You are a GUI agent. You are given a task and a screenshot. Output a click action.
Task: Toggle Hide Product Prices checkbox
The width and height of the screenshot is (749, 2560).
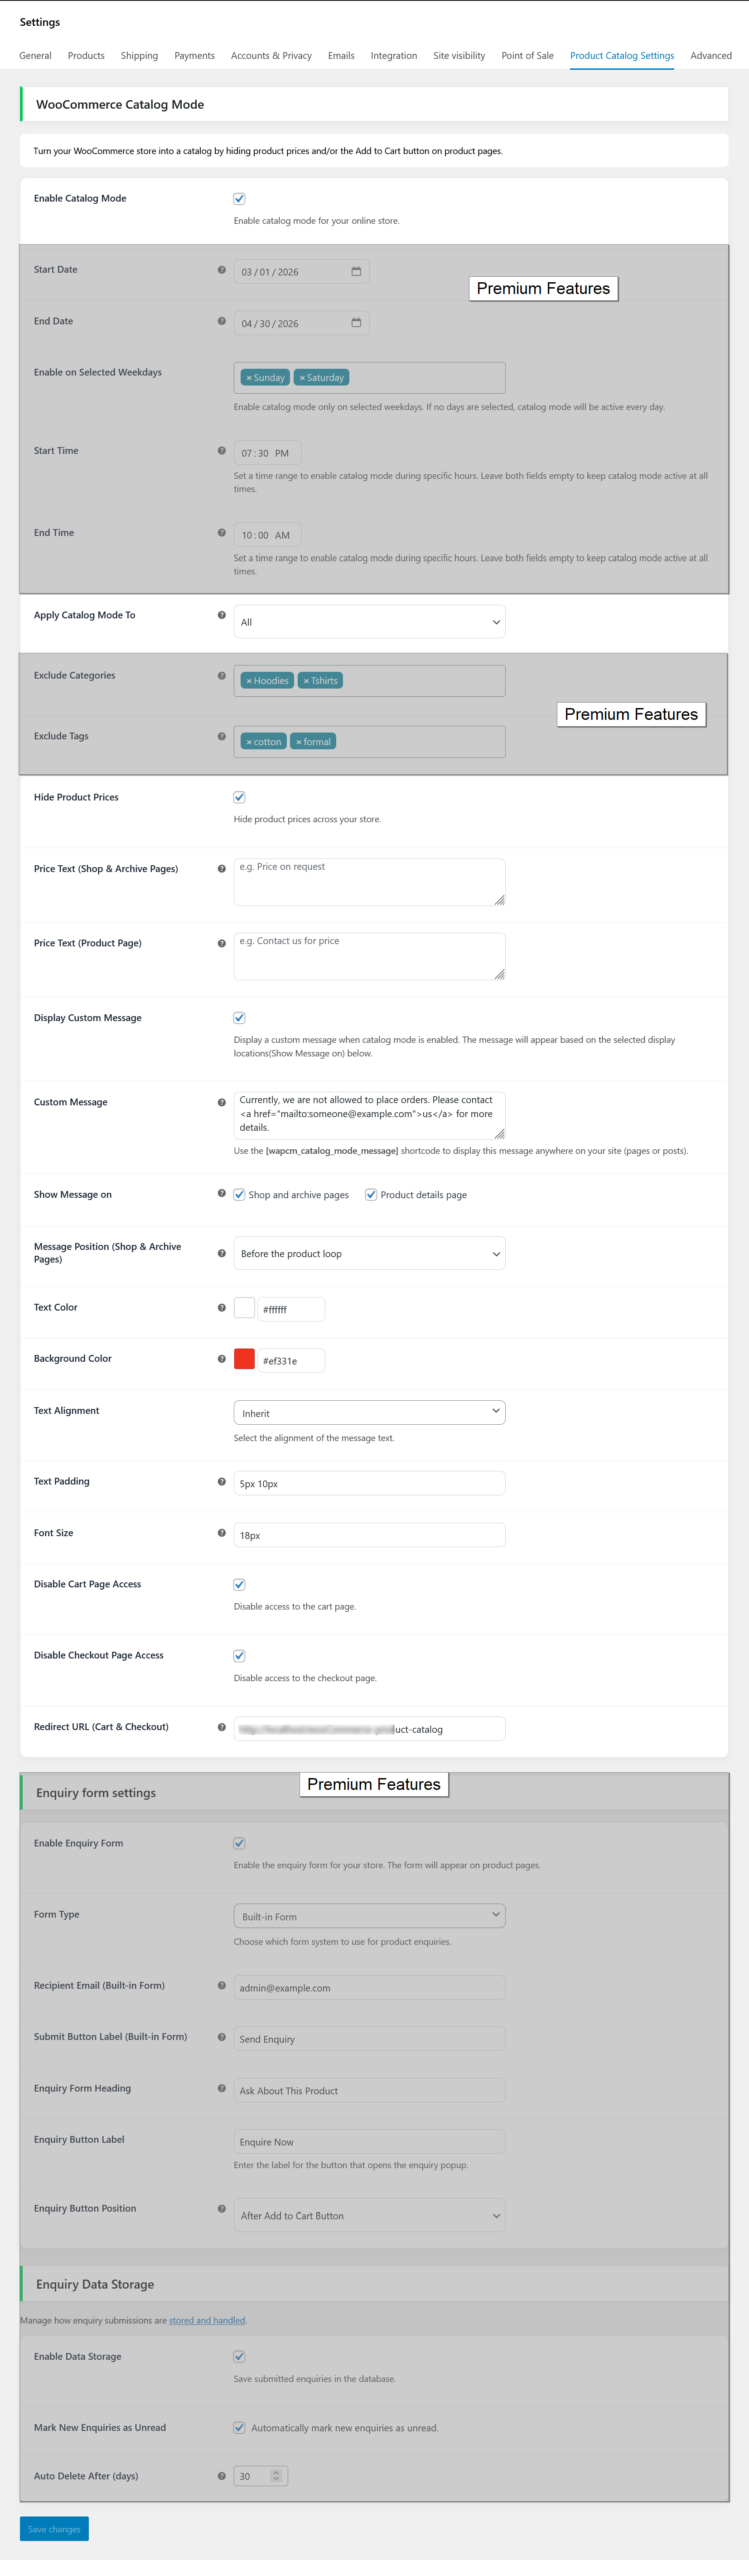[x=239, y=798]
